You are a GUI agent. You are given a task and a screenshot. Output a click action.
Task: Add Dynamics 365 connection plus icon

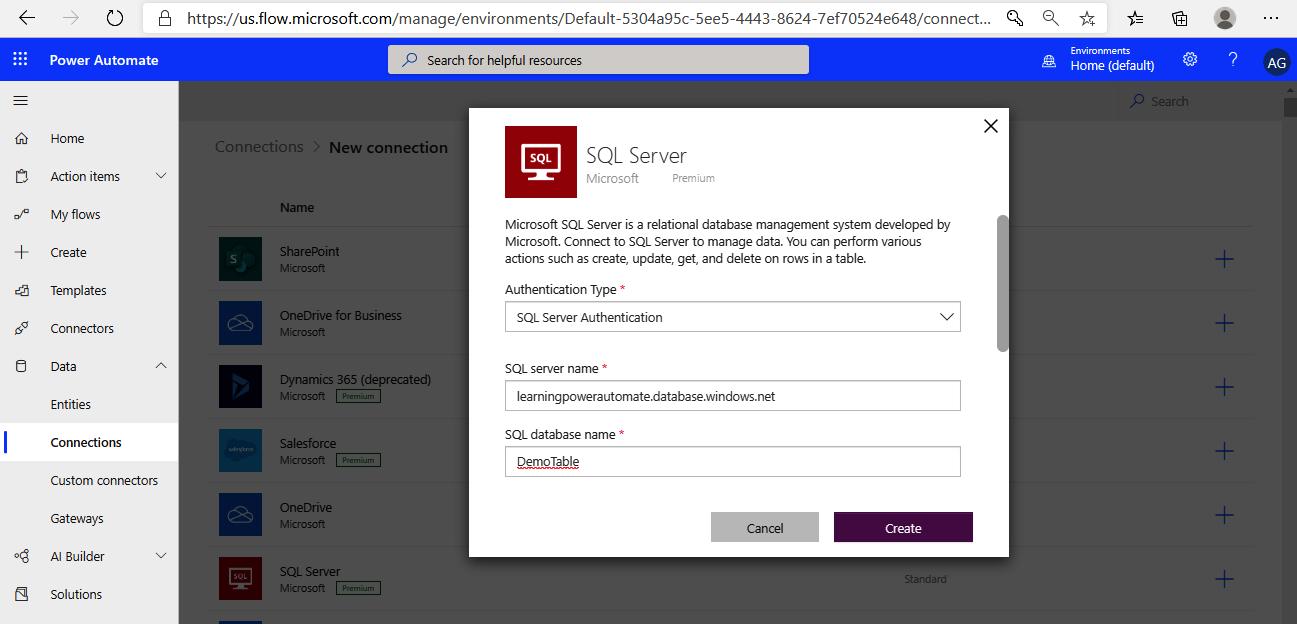point(1224,388)
